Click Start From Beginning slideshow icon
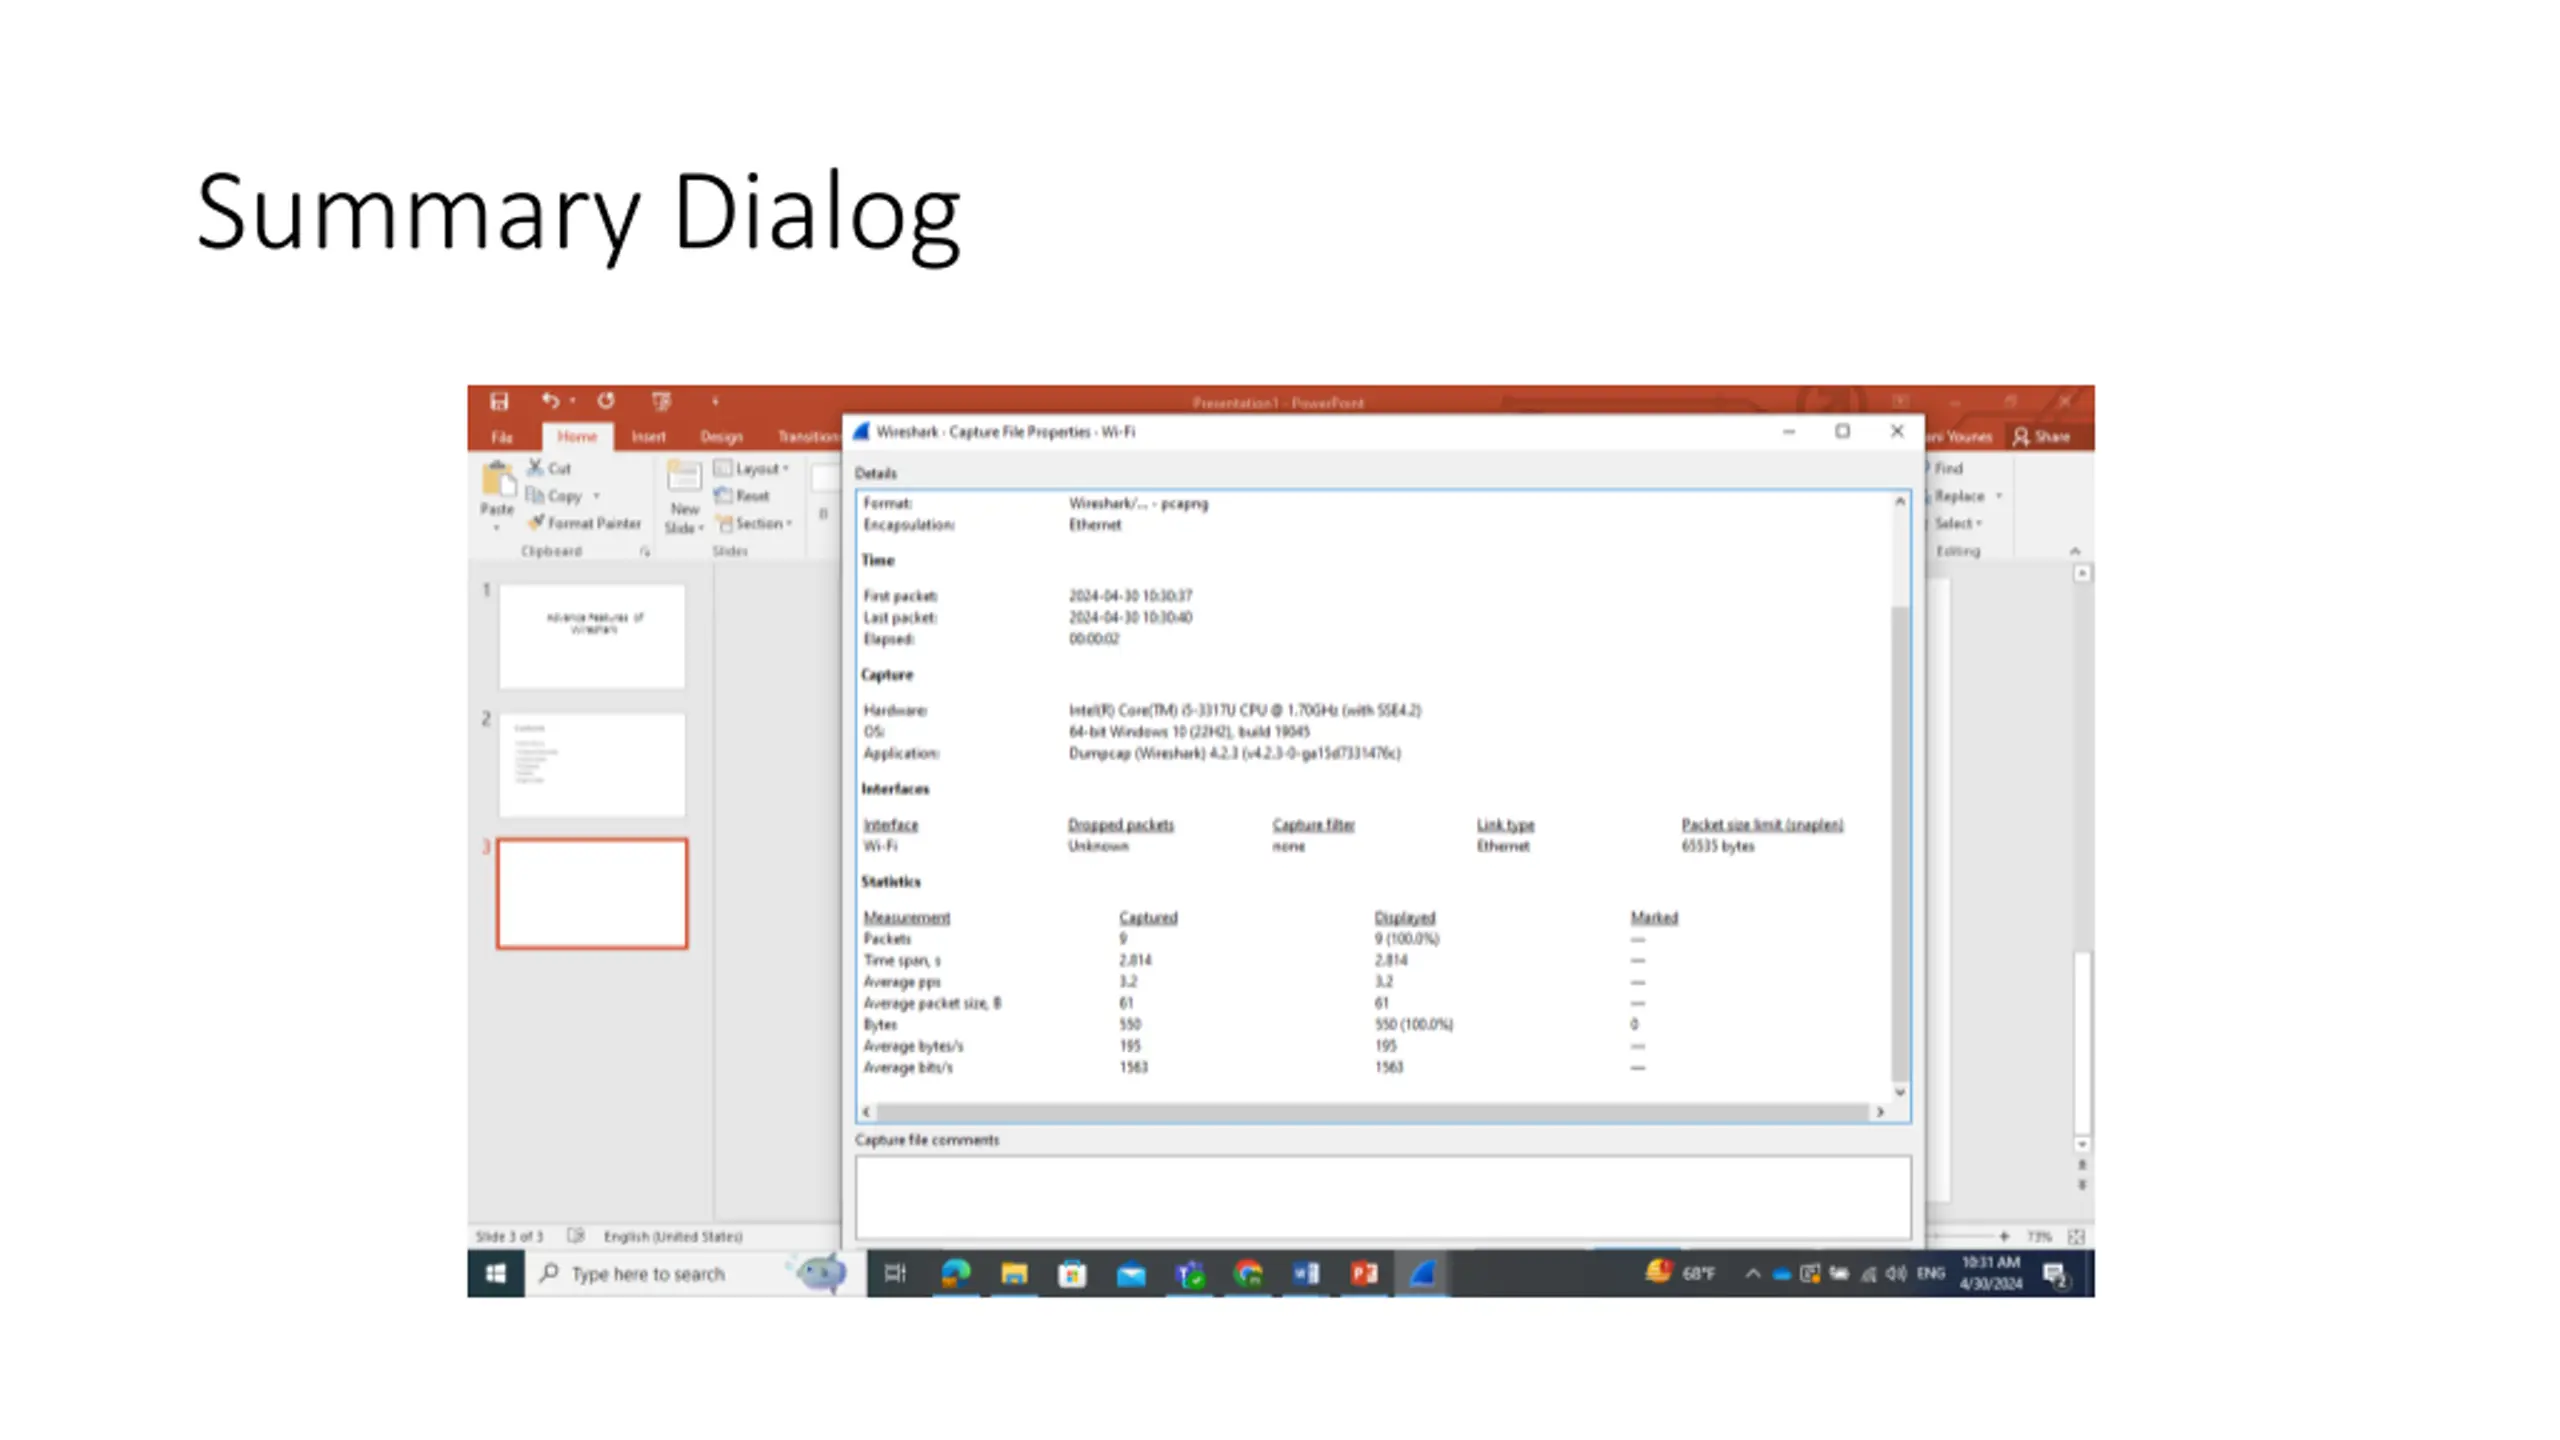This screenshot has width=2560, height=1440. (x=661, y=402)
